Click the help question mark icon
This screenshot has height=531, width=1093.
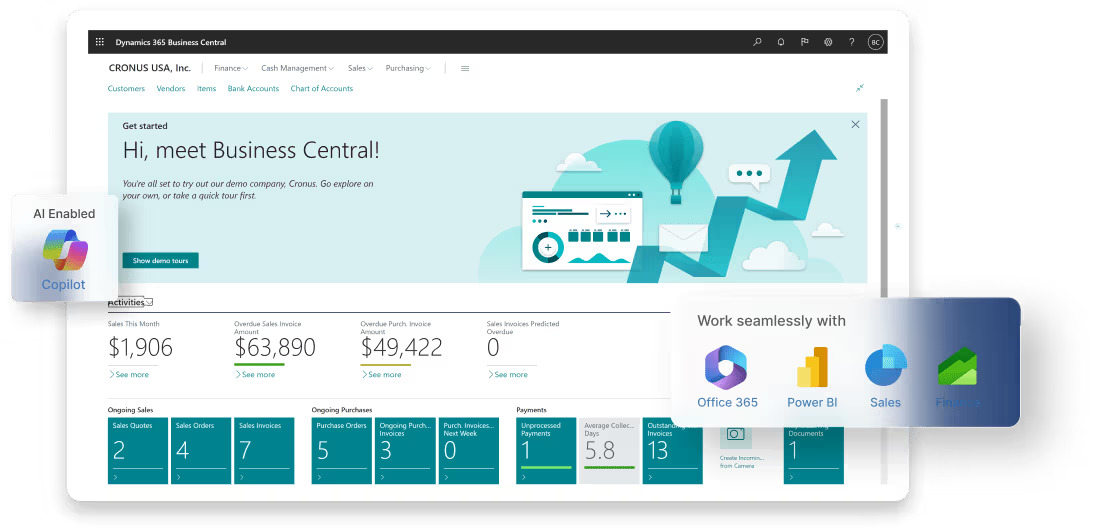(x=852, y=42)
